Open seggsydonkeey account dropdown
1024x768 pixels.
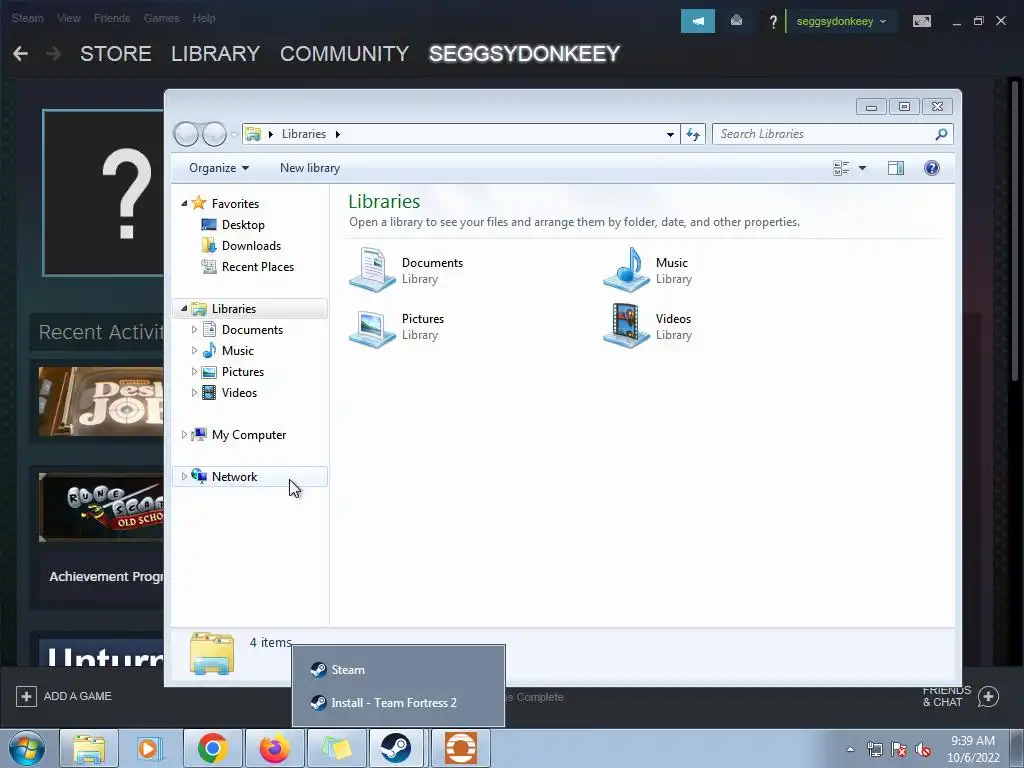pyautogui.click(x=841, y=22)
